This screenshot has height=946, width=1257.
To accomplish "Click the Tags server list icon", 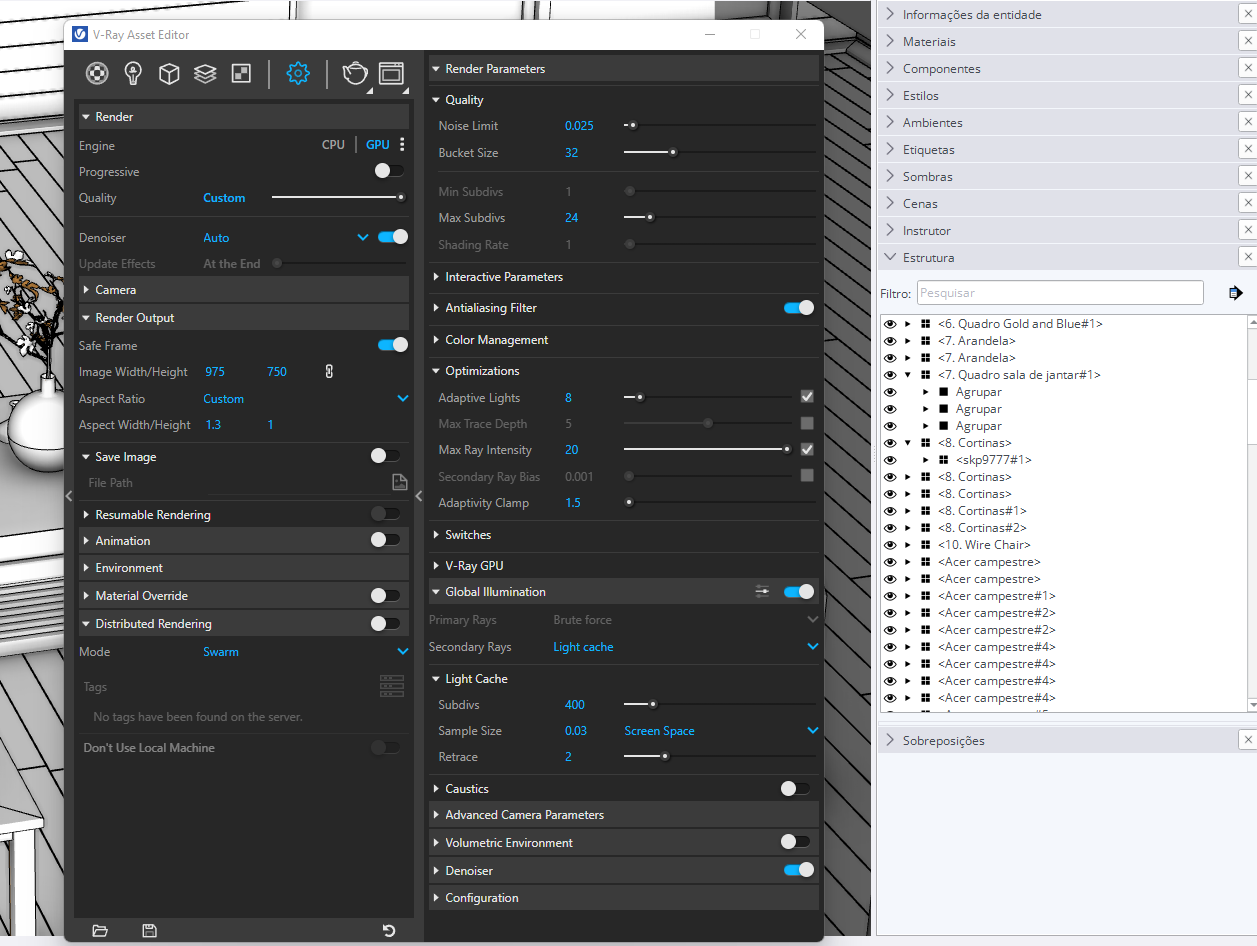I will coord(392,686).
